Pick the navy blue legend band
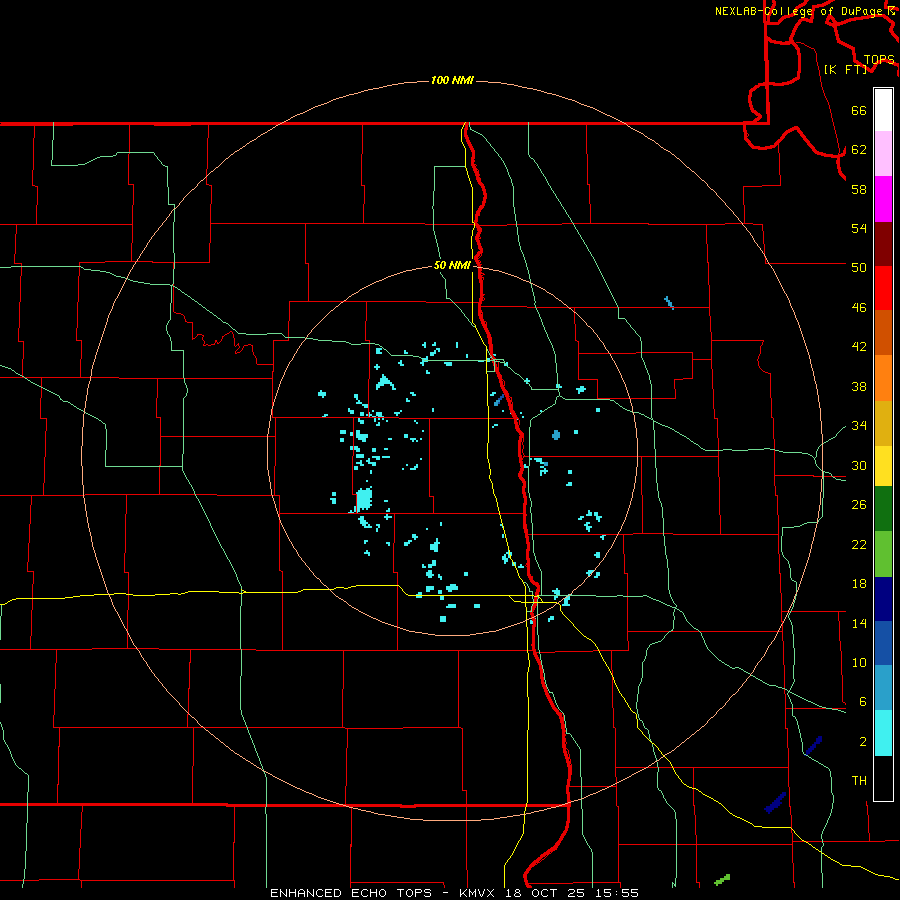 pos(883,599)
